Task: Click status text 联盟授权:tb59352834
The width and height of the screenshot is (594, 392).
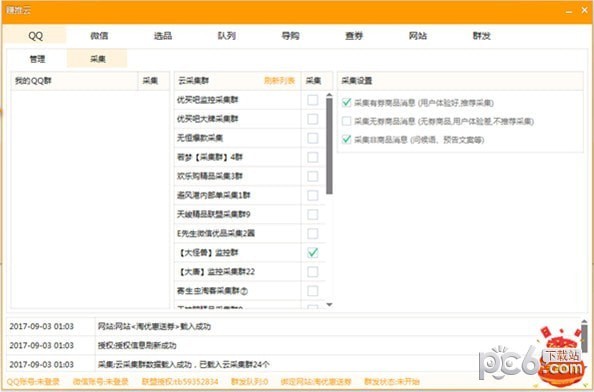Action: 180,382
